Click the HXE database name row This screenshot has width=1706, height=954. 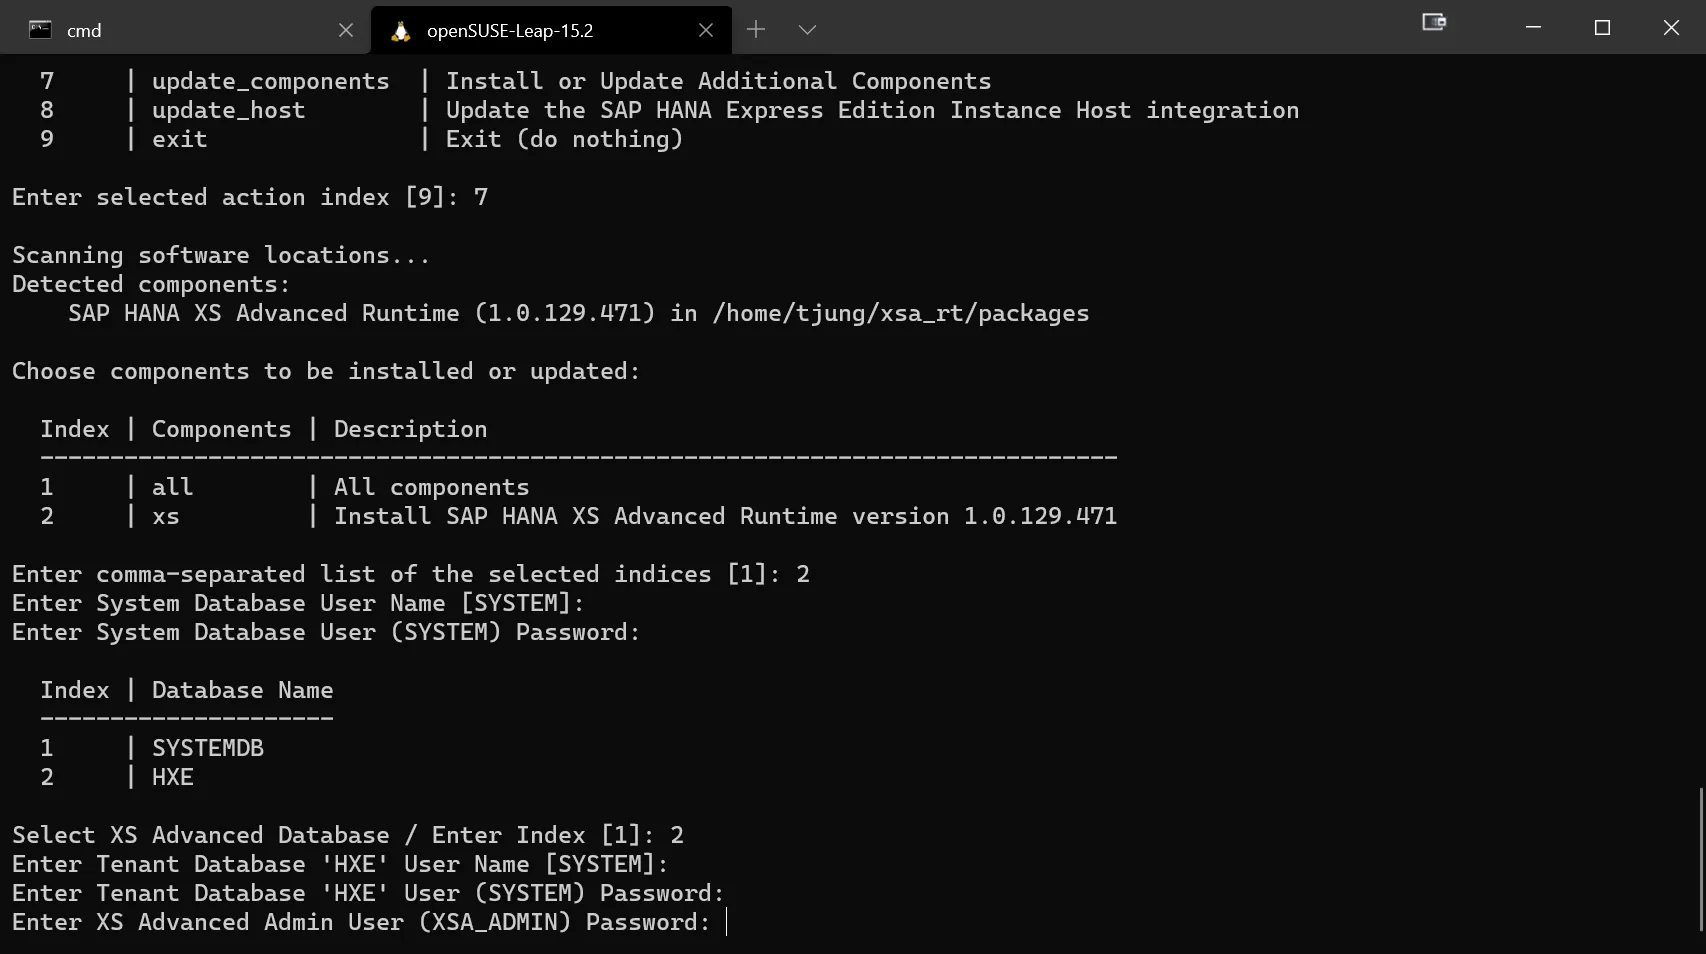pyautogui.click(x=173, y=777)
